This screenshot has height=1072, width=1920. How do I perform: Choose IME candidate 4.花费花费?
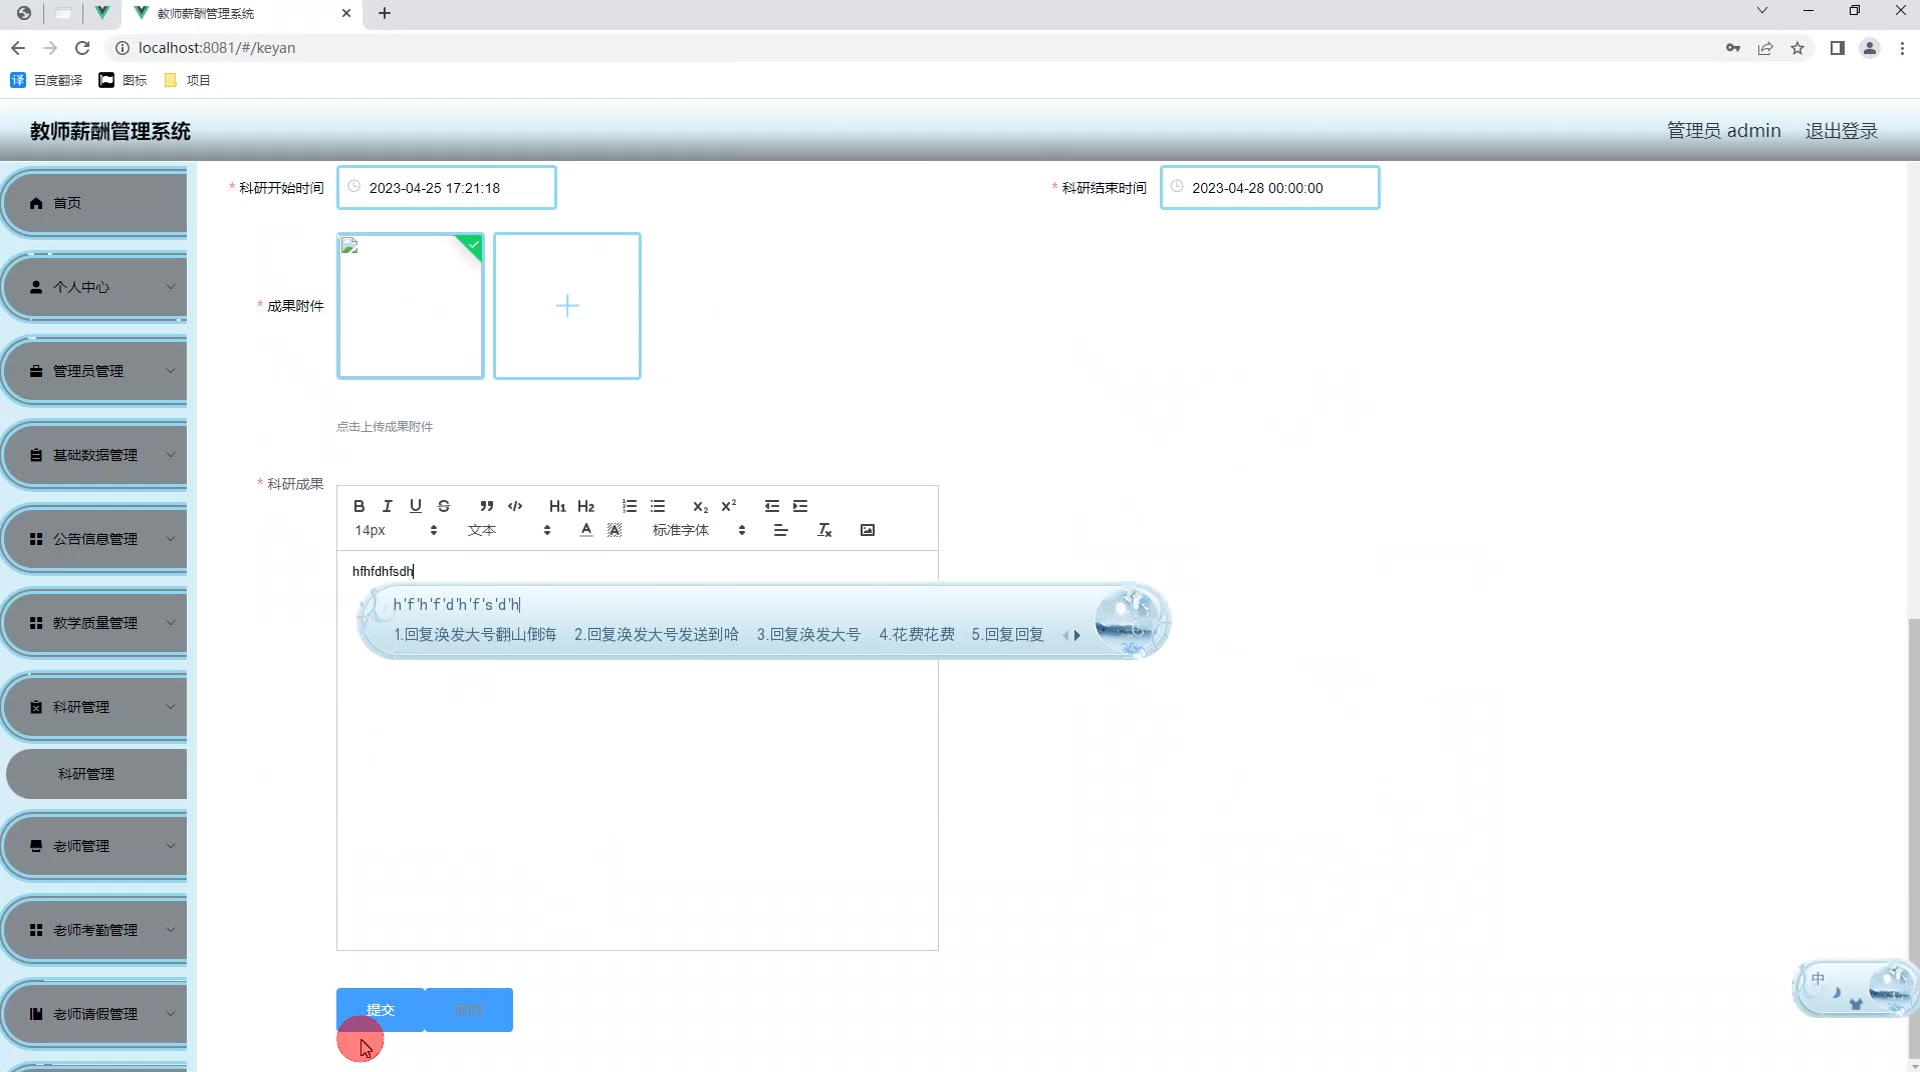pos(916,635)
